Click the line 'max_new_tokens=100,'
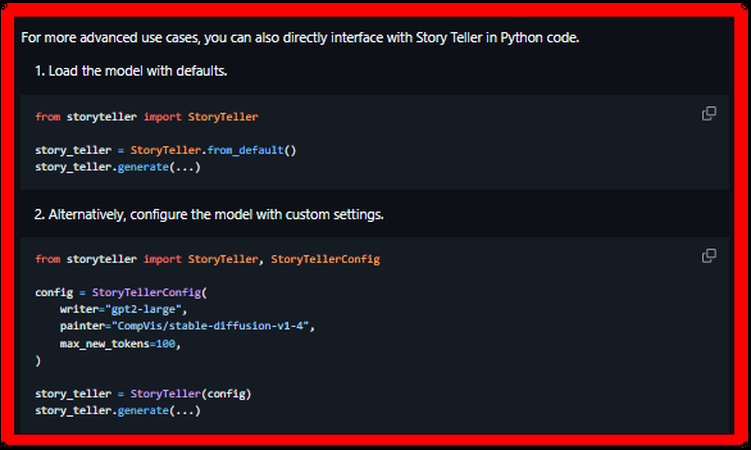Viewport: 751px width, 450px height. point(120,344)
